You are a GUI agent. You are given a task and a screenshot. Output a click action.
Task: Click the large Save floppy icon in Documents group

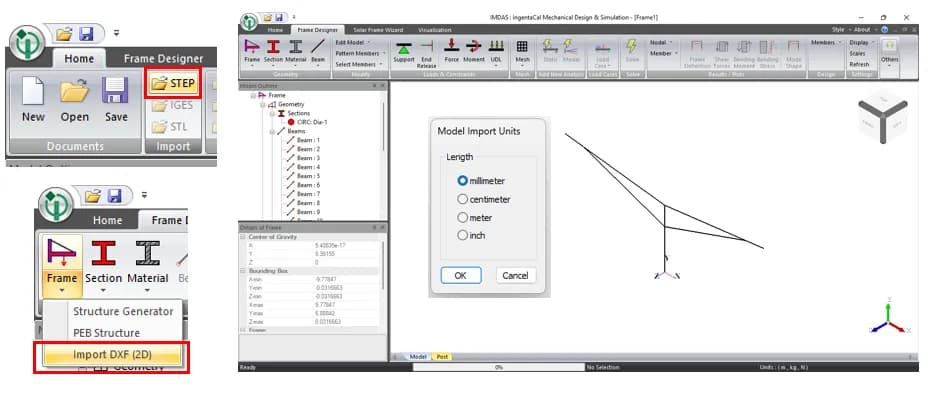click(116, 92)
